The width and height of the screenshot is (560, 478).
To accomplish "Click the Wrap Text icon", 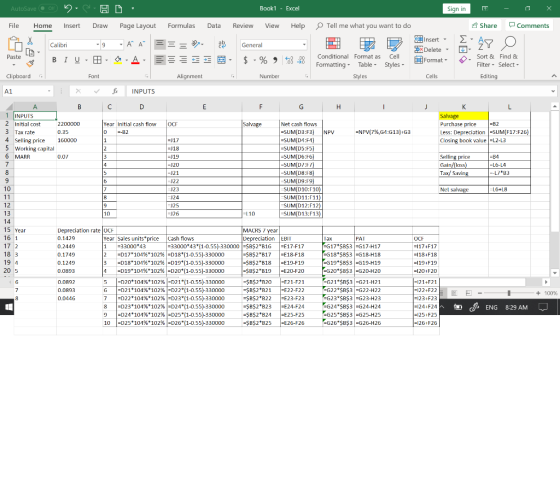I will coord(222,44).
